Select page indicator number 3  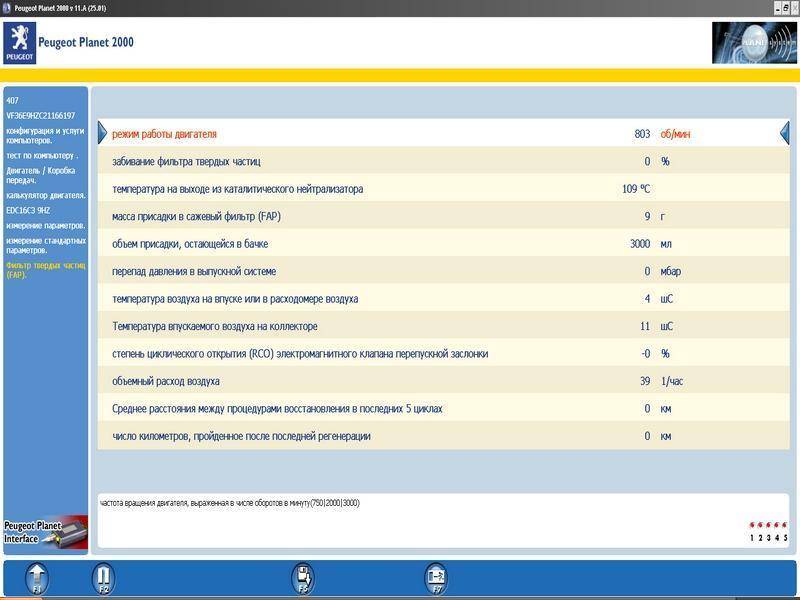pos(769,538)
